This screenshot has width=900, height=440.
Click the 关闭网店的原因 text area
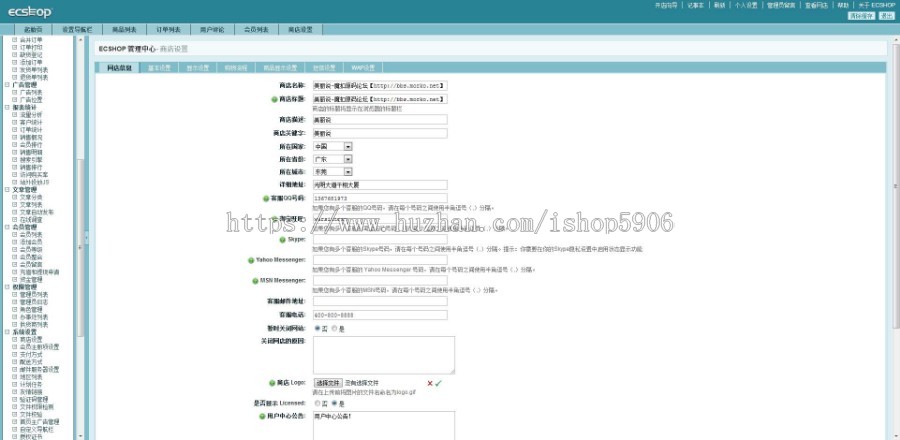point(384,355)
